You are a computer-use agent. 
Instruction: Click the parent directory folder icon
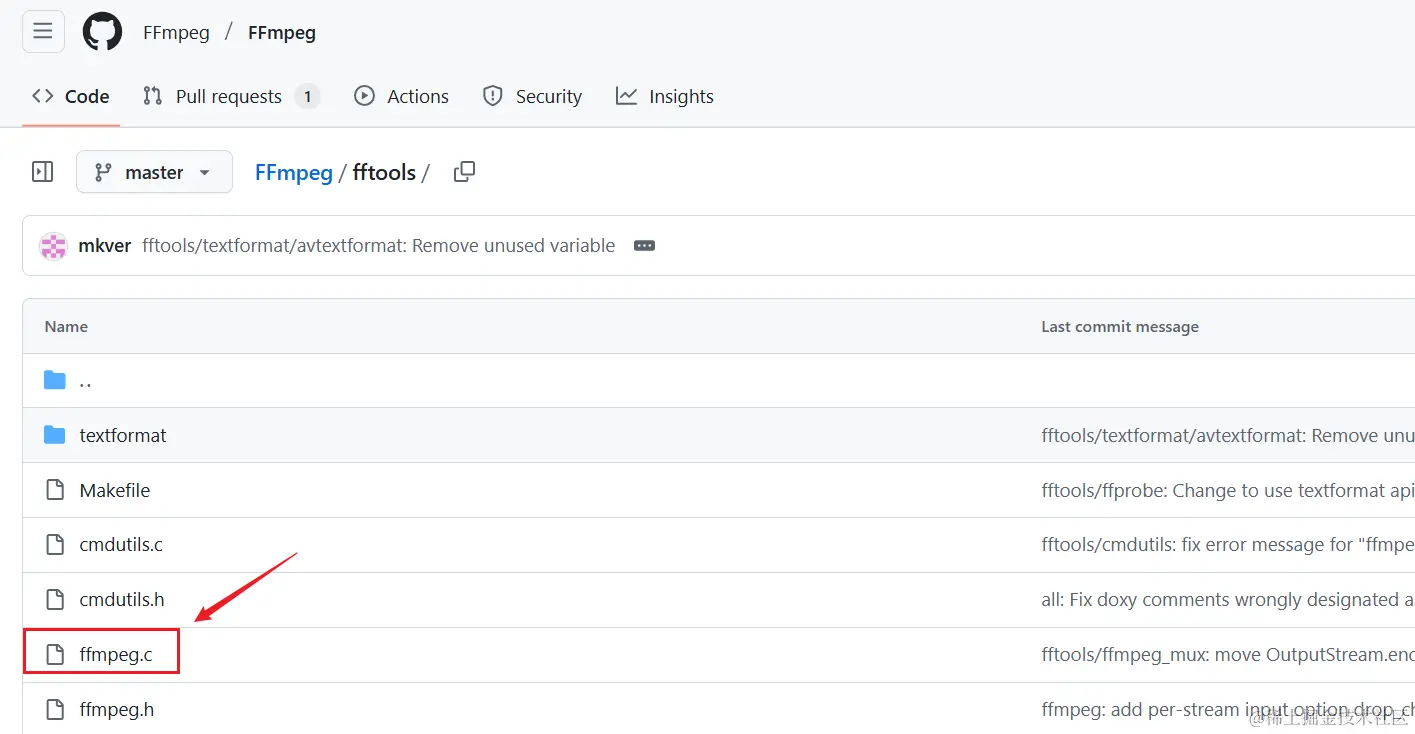point(55,380)
